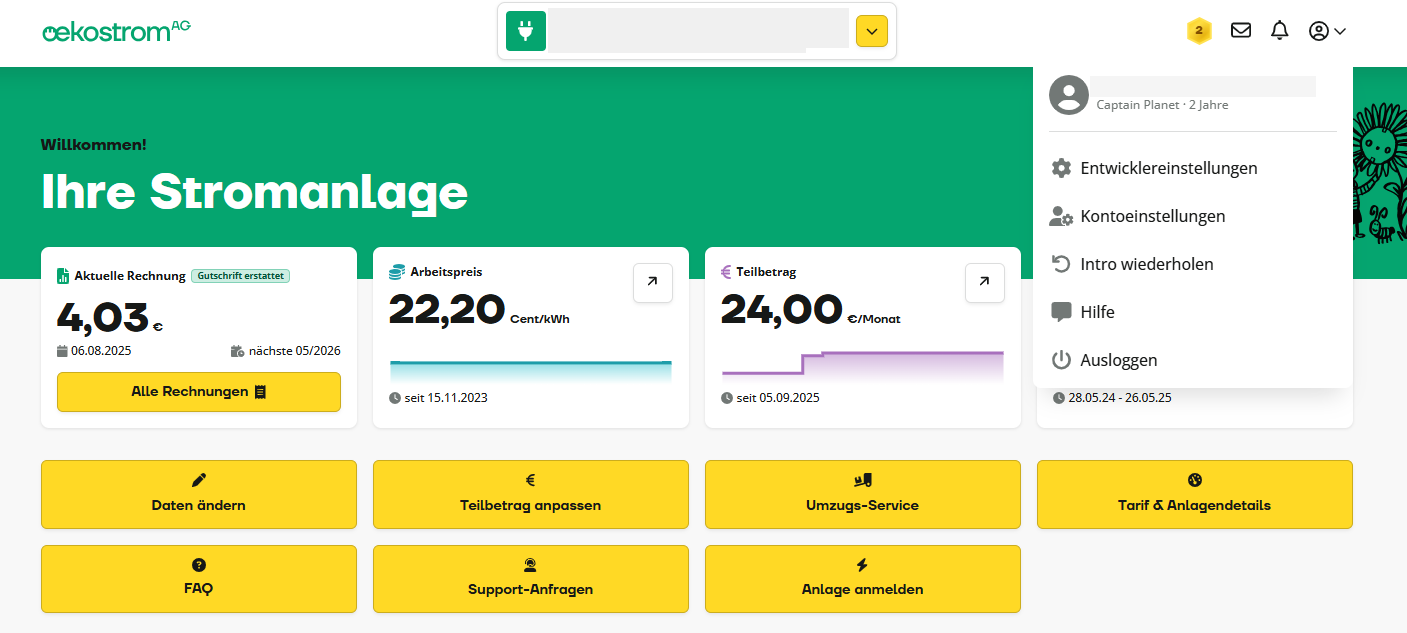Open Hilfe menu entry
This screenshot has width=1407, height=633.
(1193, 312)
